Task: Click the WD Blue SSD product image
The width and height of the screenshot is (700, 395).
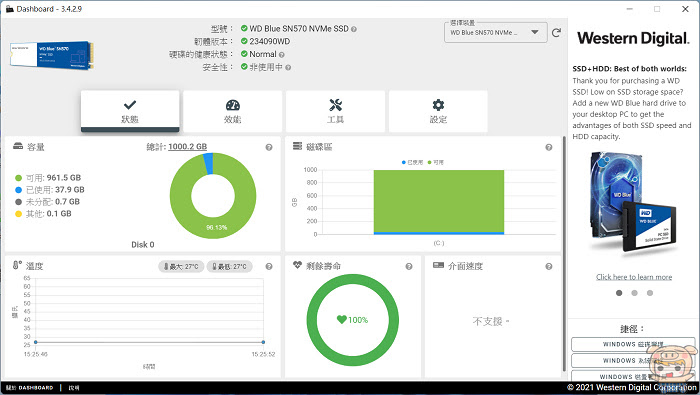Action: (52, 55)
